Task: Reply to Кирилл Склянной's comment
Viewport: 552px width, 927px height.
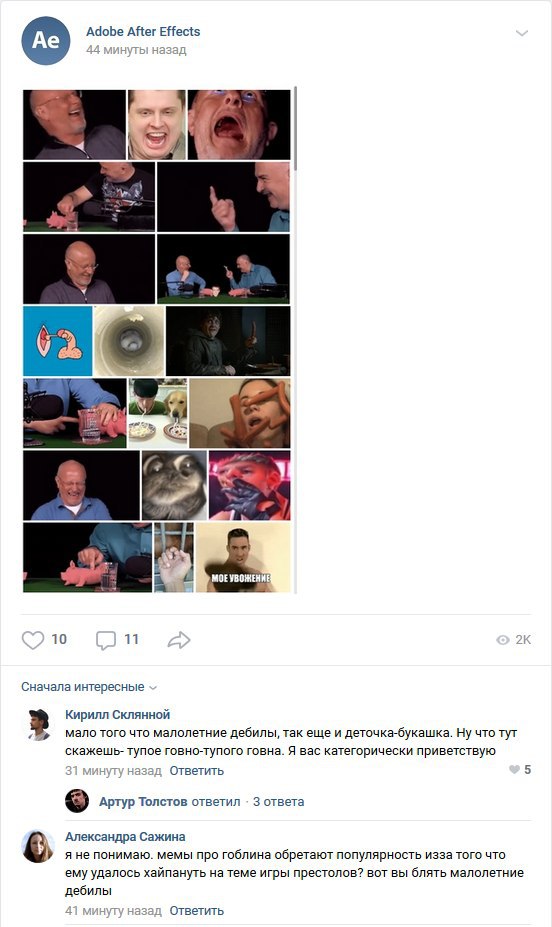Action: [196, 771]
